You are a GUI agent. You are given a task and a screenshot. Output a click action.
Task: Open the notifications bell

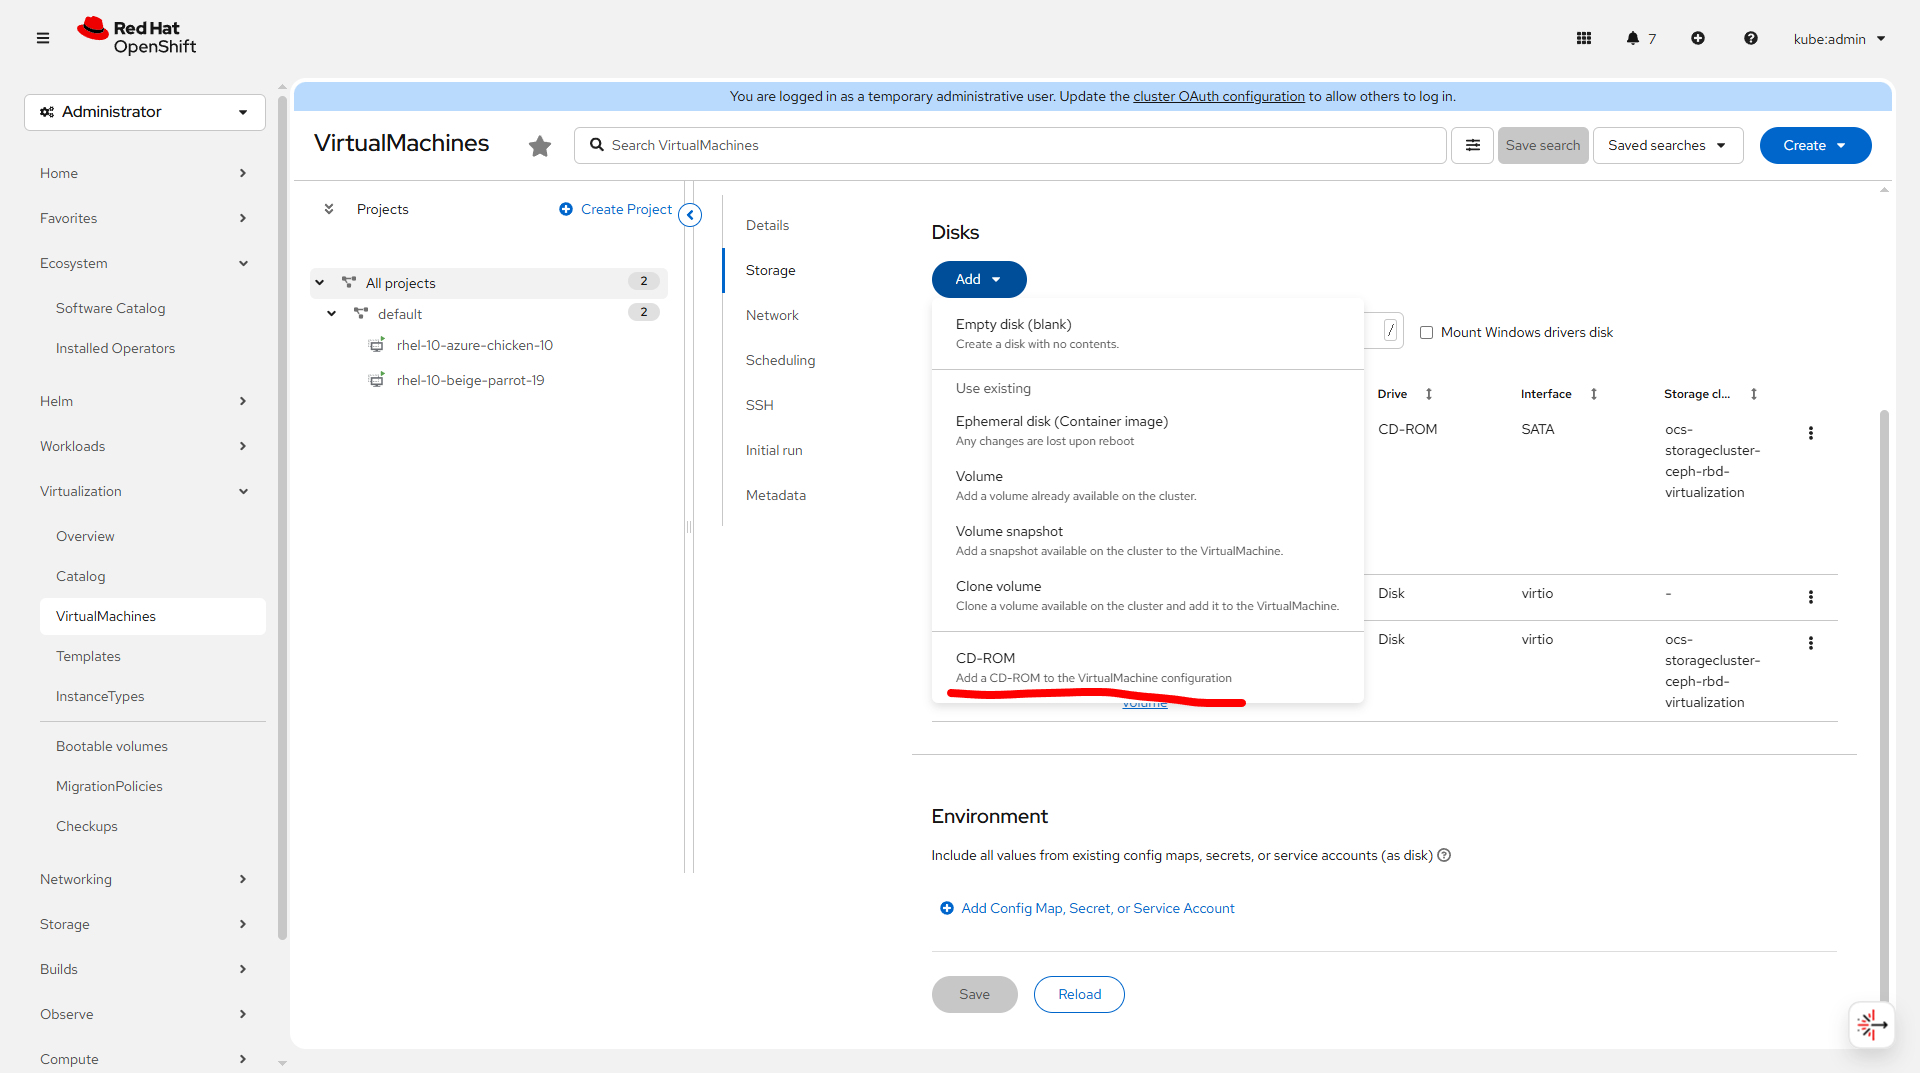point(1633,38)
